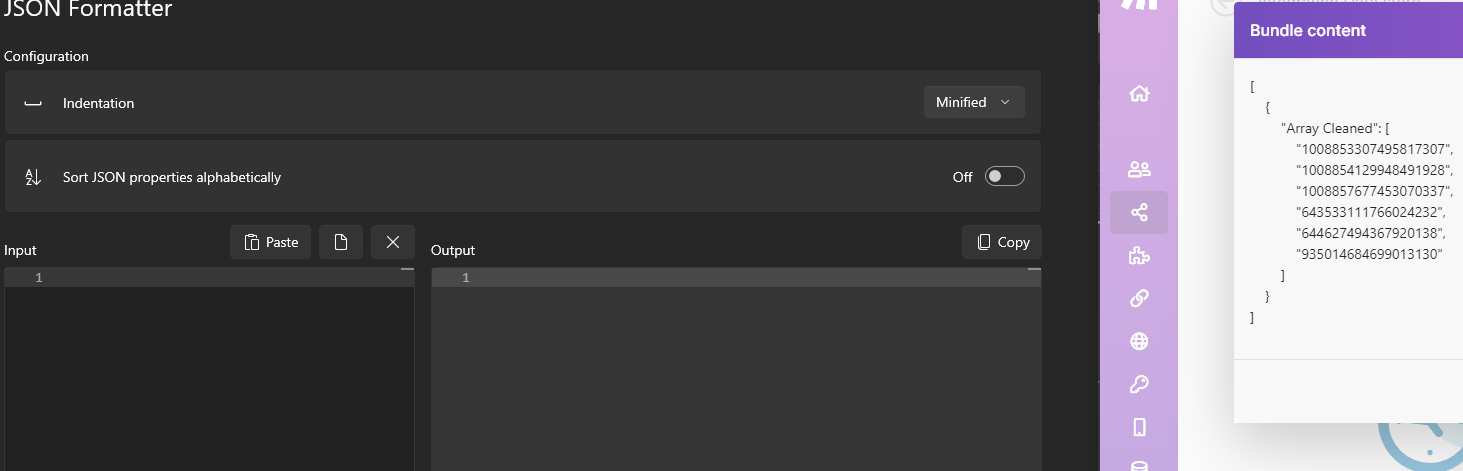Open the Connections chain-link icon
This screenshot has height=471, width=1463.
[x=1138, y=298]
